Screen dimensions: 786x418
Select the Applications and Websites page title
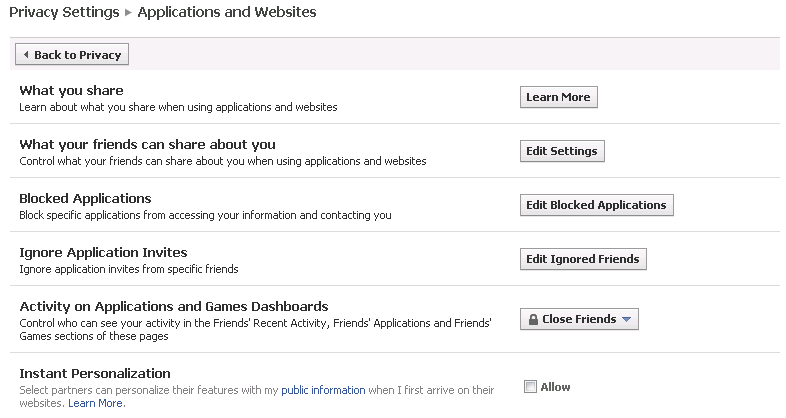(227, 13)
